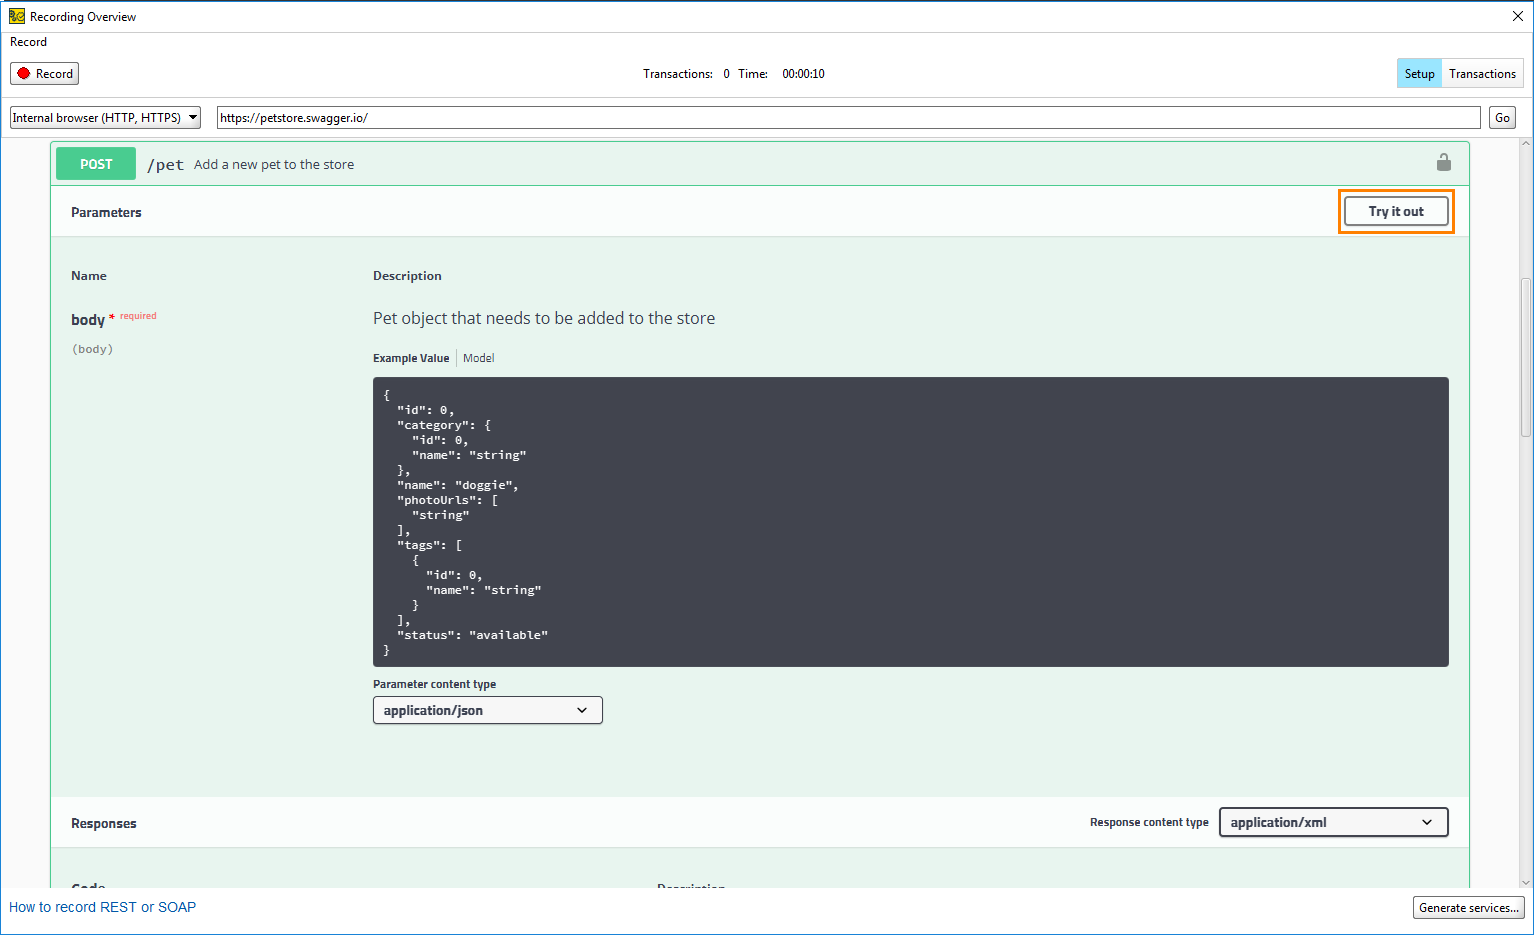Click the URL address input field

tap(848, 118)
